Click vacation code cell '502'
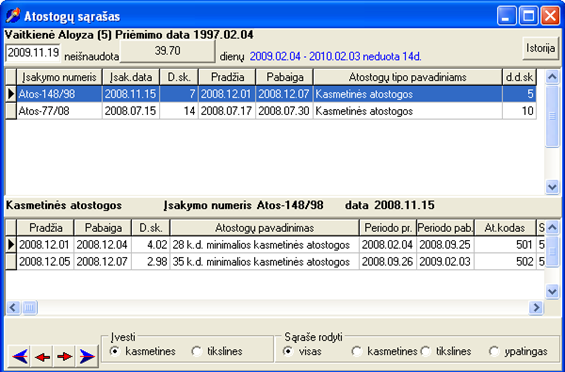This screenshot has width=565, height=372. [x=505, y=261]
